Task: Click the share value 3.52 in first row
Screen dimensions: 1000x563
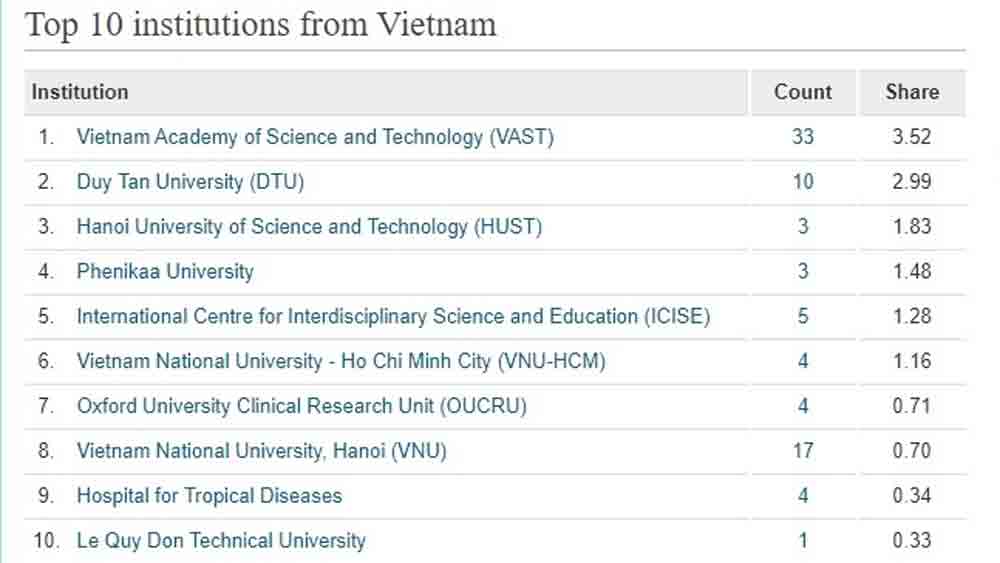Action: 912,136
